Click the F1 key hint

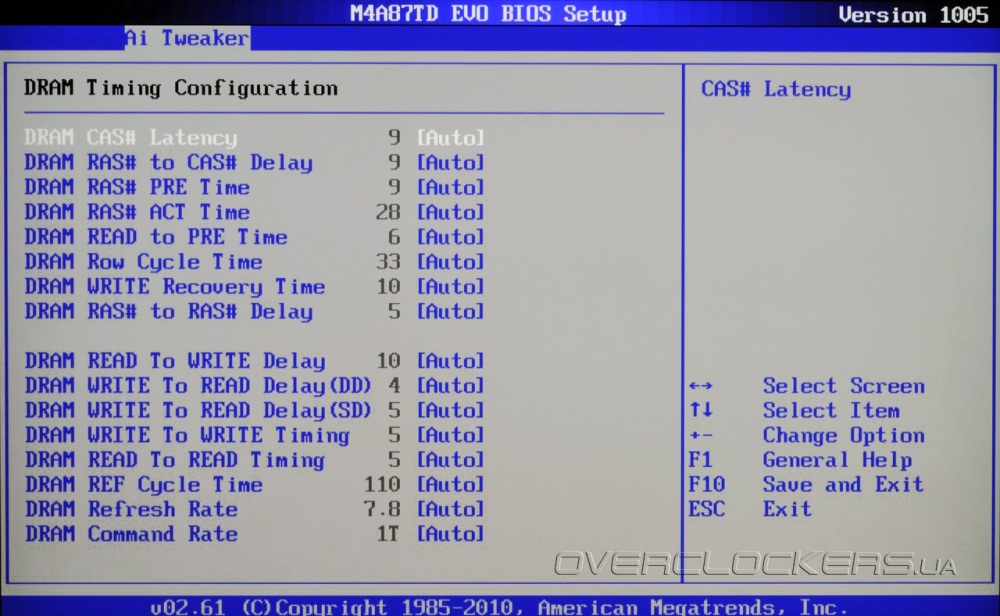[700, 460]
